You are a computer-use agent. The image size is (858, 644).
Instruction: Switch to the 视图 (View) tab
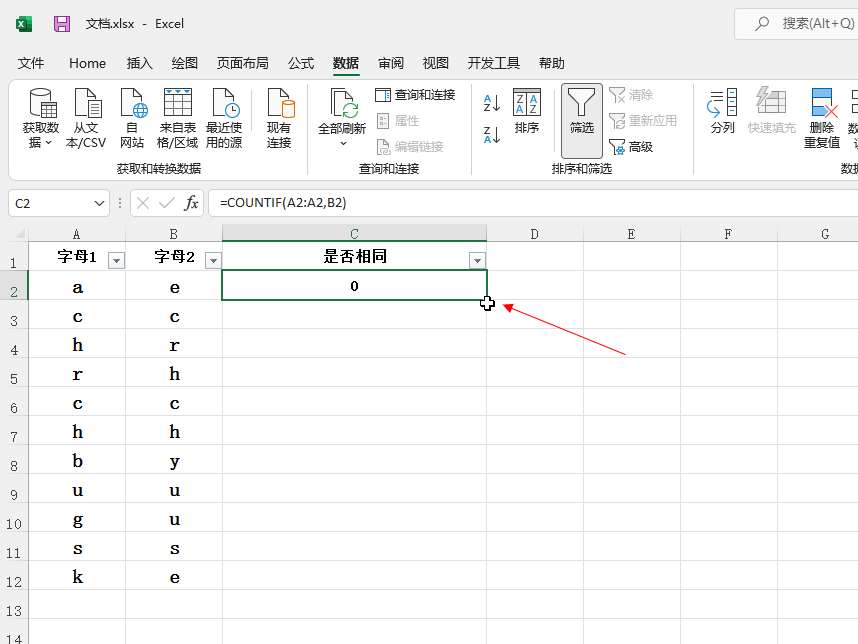pos(436,63)
